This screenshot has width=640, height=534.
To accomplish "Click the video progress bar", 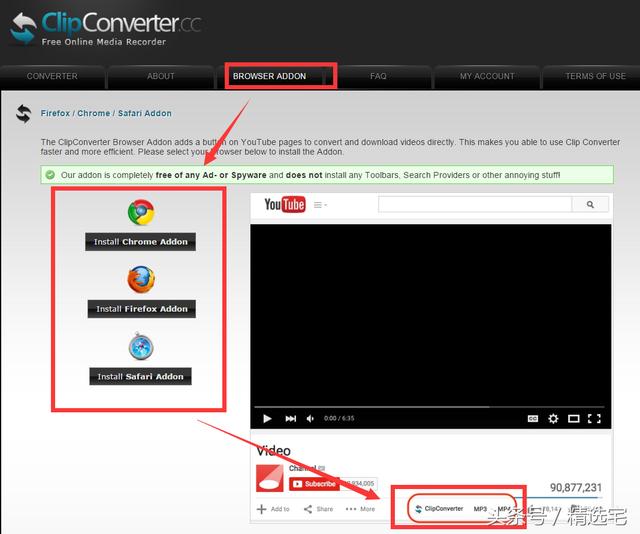I will point(429,407).
